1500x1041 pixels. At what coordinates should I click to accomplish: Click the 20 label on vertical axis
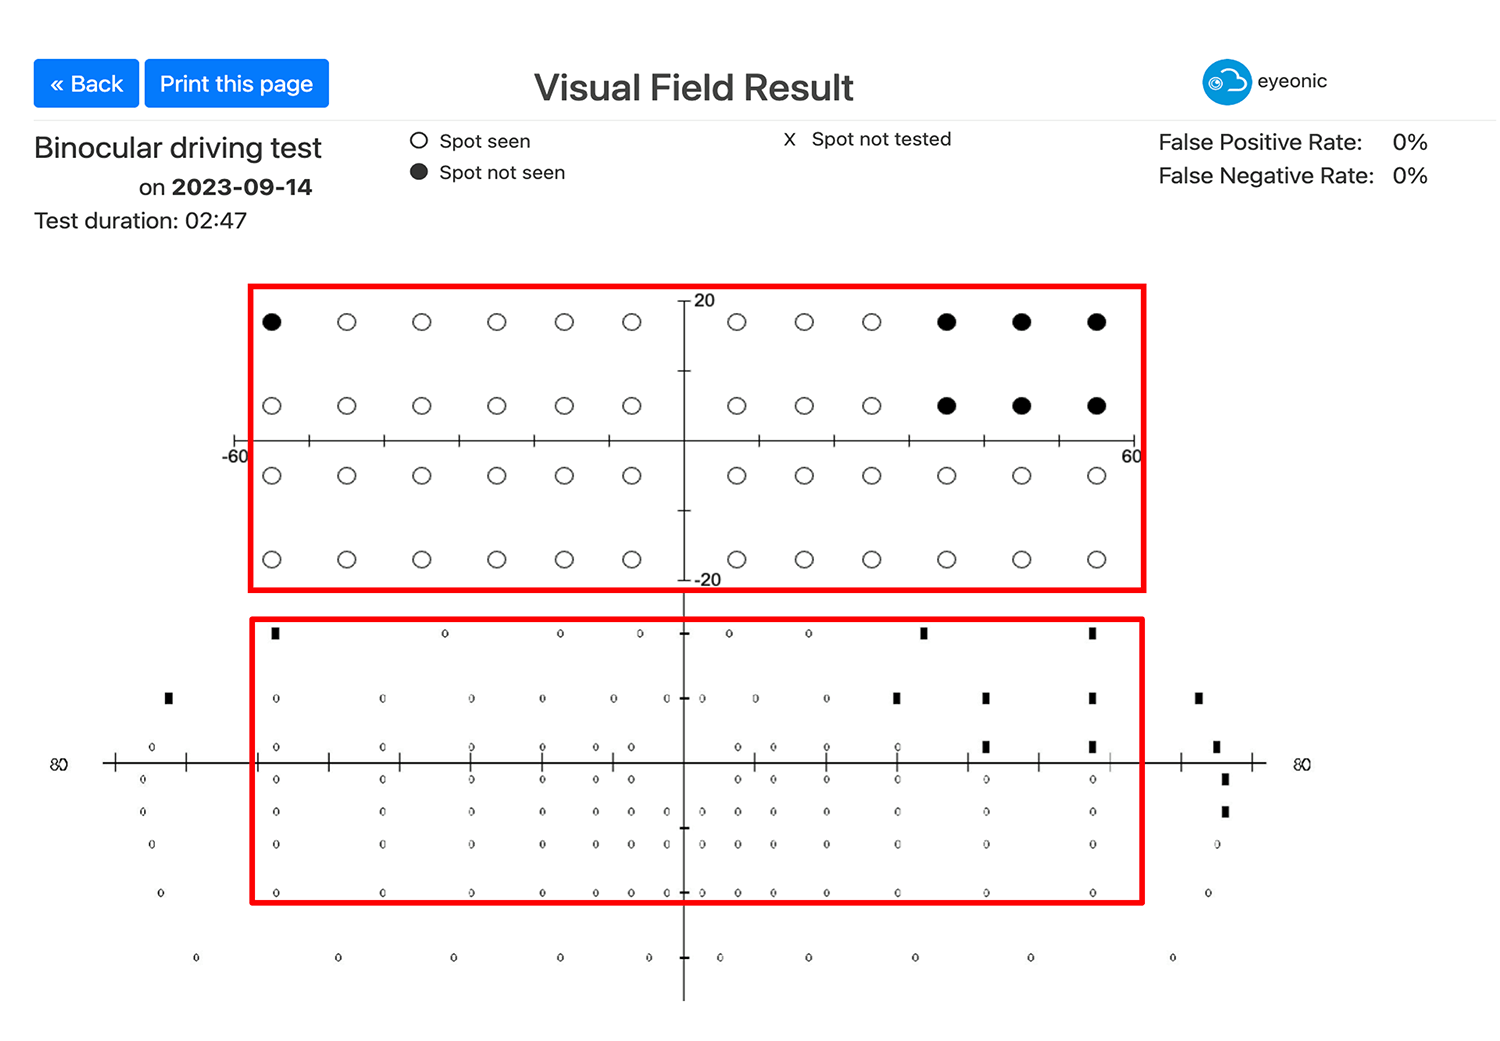click(705, 300)
